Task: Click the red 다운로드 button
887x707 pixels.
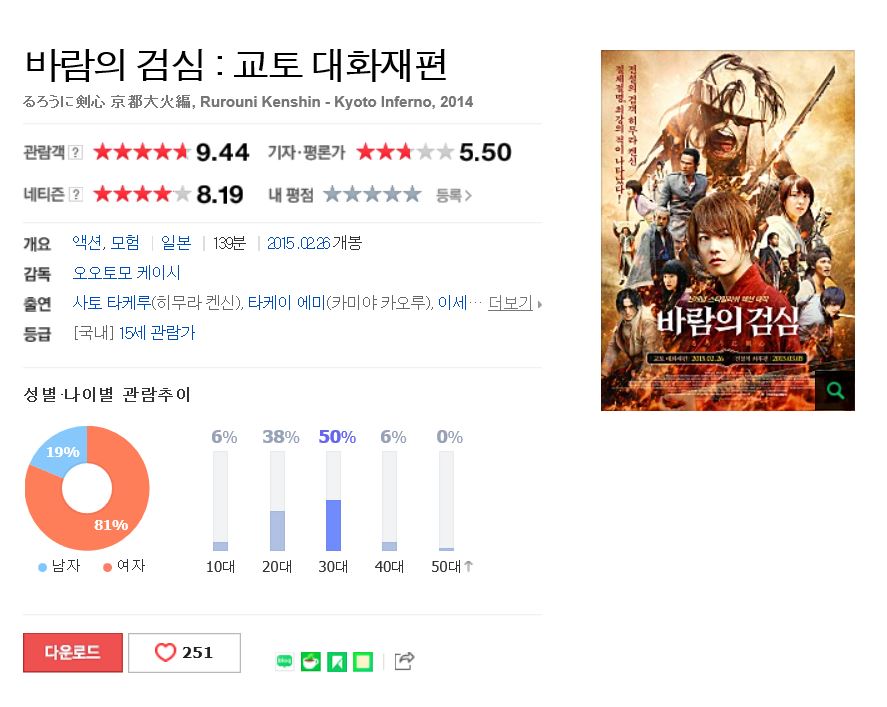Action: [73, 653]
